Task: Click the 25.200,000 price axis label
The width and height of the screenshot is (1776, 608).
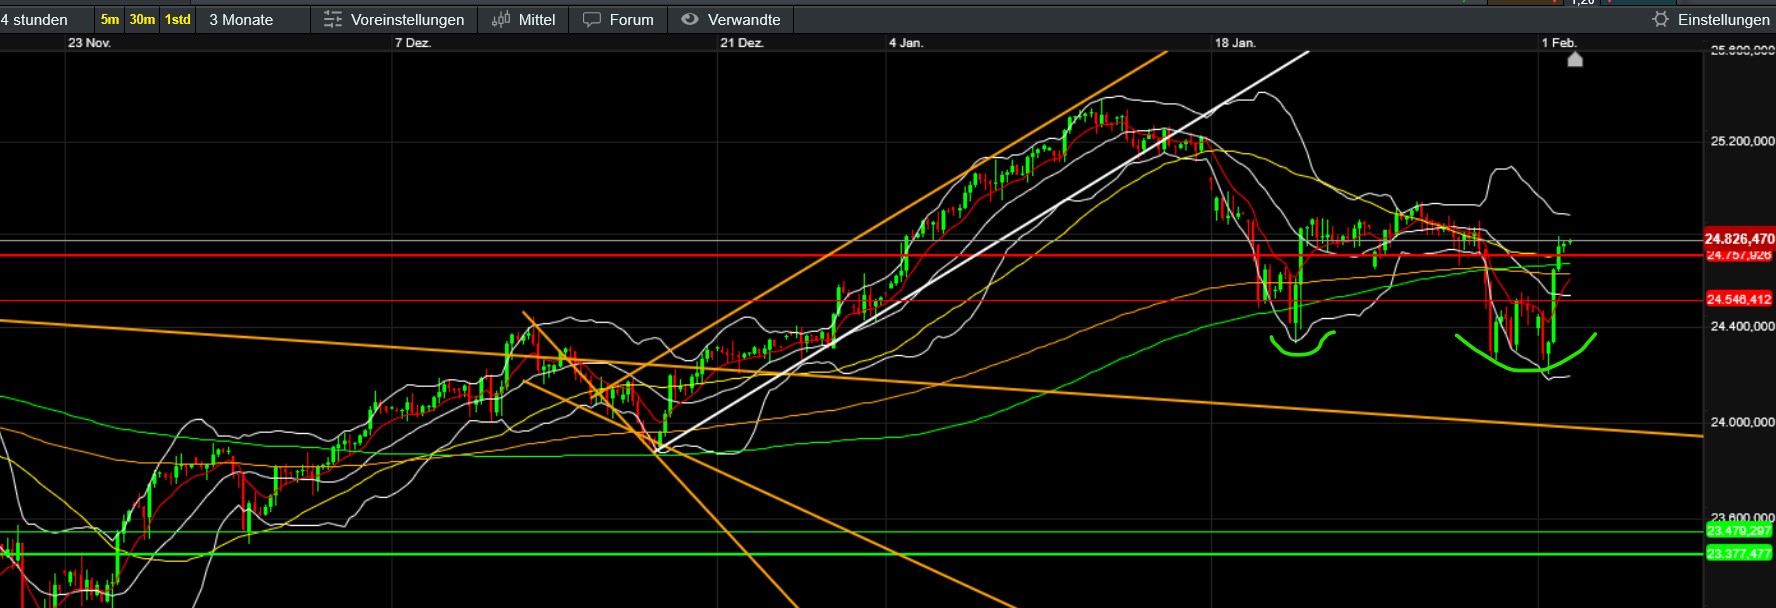Action: [1742, 141]
